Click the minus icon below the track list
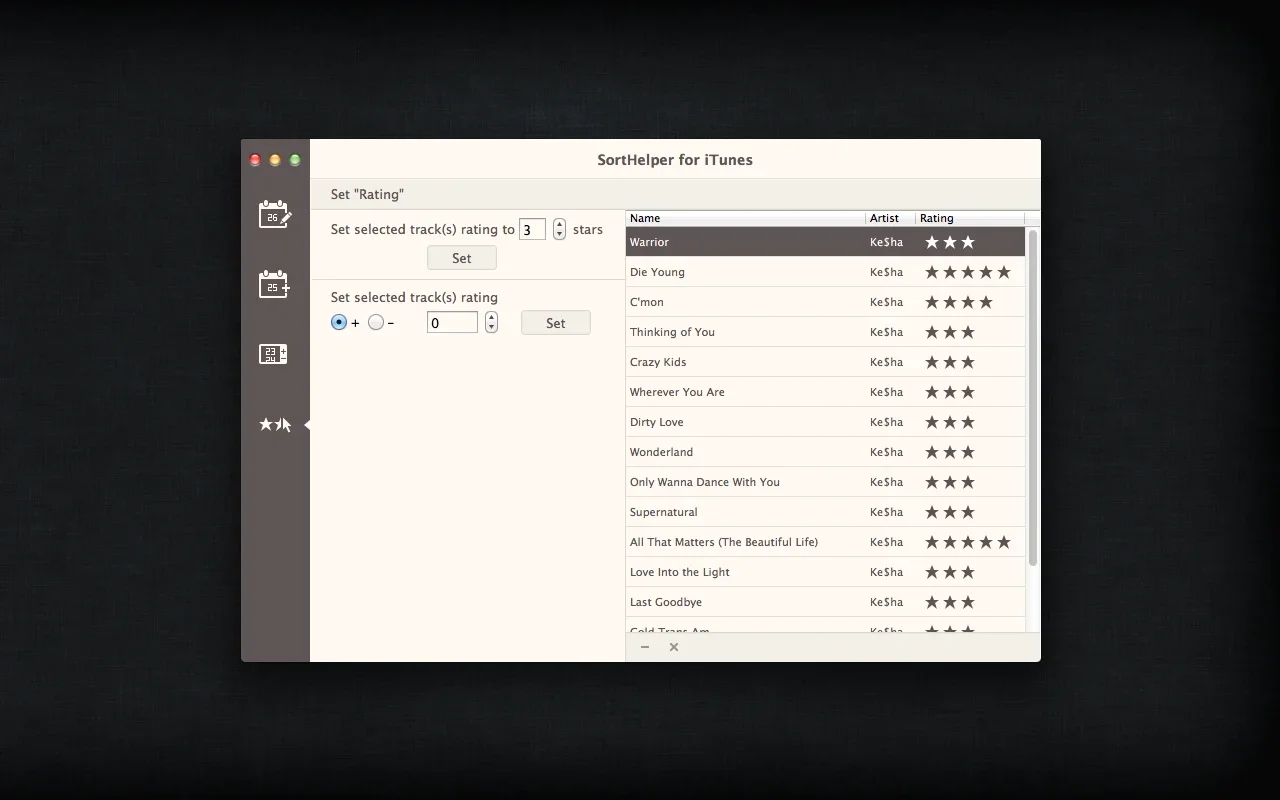Screen dimensions: 1280x800 645,647
